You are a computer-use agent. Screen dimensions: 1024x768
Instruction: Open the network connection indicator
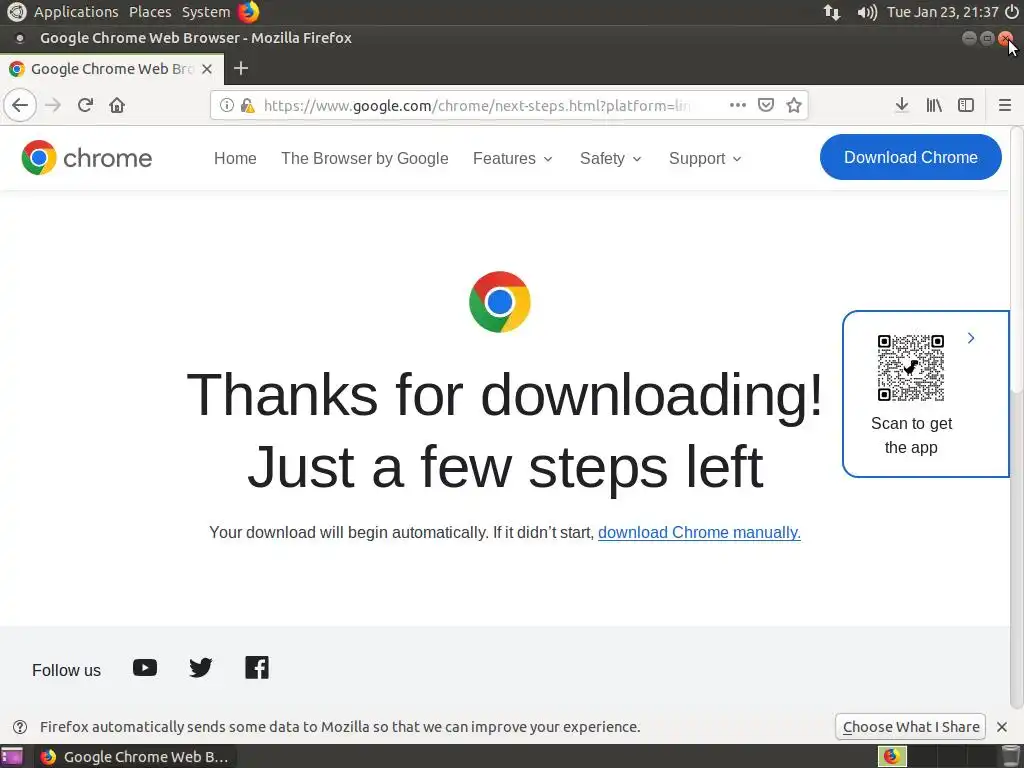coord(832,12)
